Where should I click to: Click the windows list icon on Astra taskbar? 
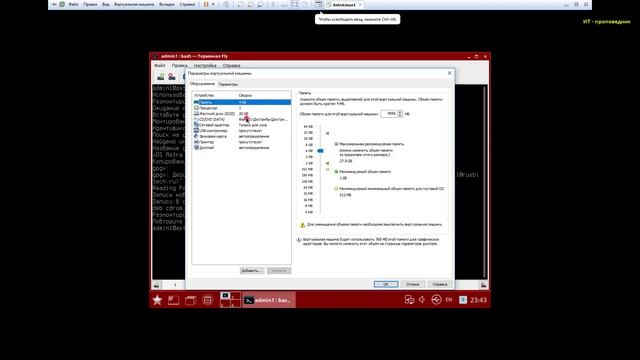click(190, 300)
